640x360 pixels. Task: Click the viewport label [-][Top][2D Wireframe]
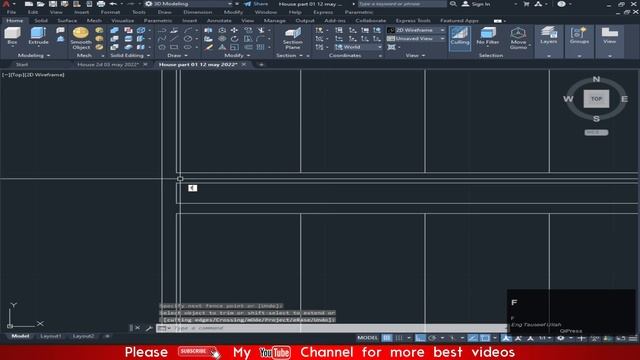[x=33, y=75]
